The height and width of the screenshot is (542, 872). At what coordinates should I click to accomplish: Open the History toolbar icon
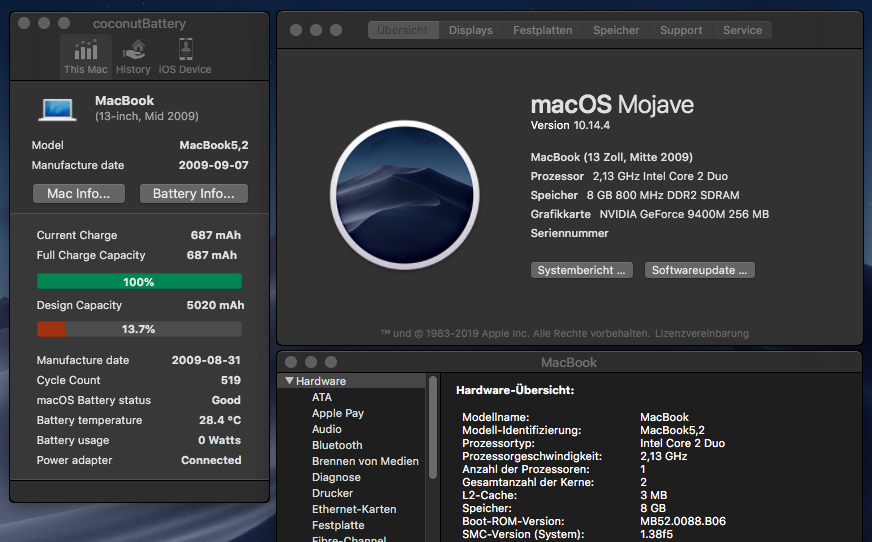point(133,57)
